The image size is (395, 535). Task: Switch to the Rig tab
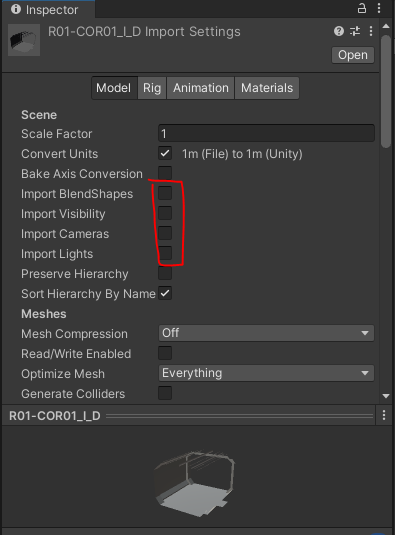coord(152,88)
